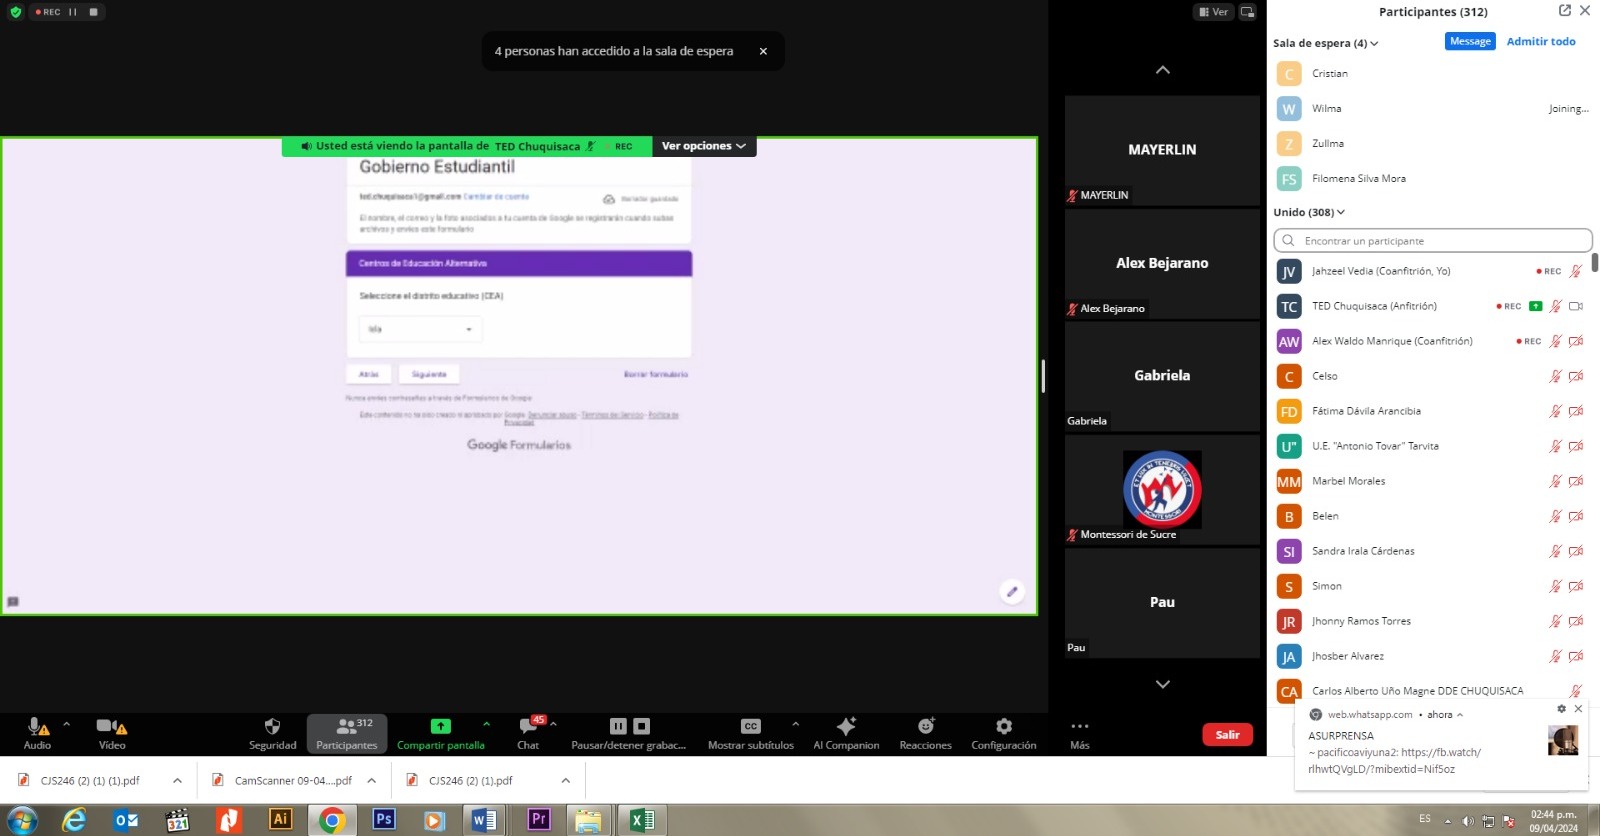This screenshot has width=1600, height=836.
Task: Open WhatsApp notification settings gear
Action: click(1561, 709)
